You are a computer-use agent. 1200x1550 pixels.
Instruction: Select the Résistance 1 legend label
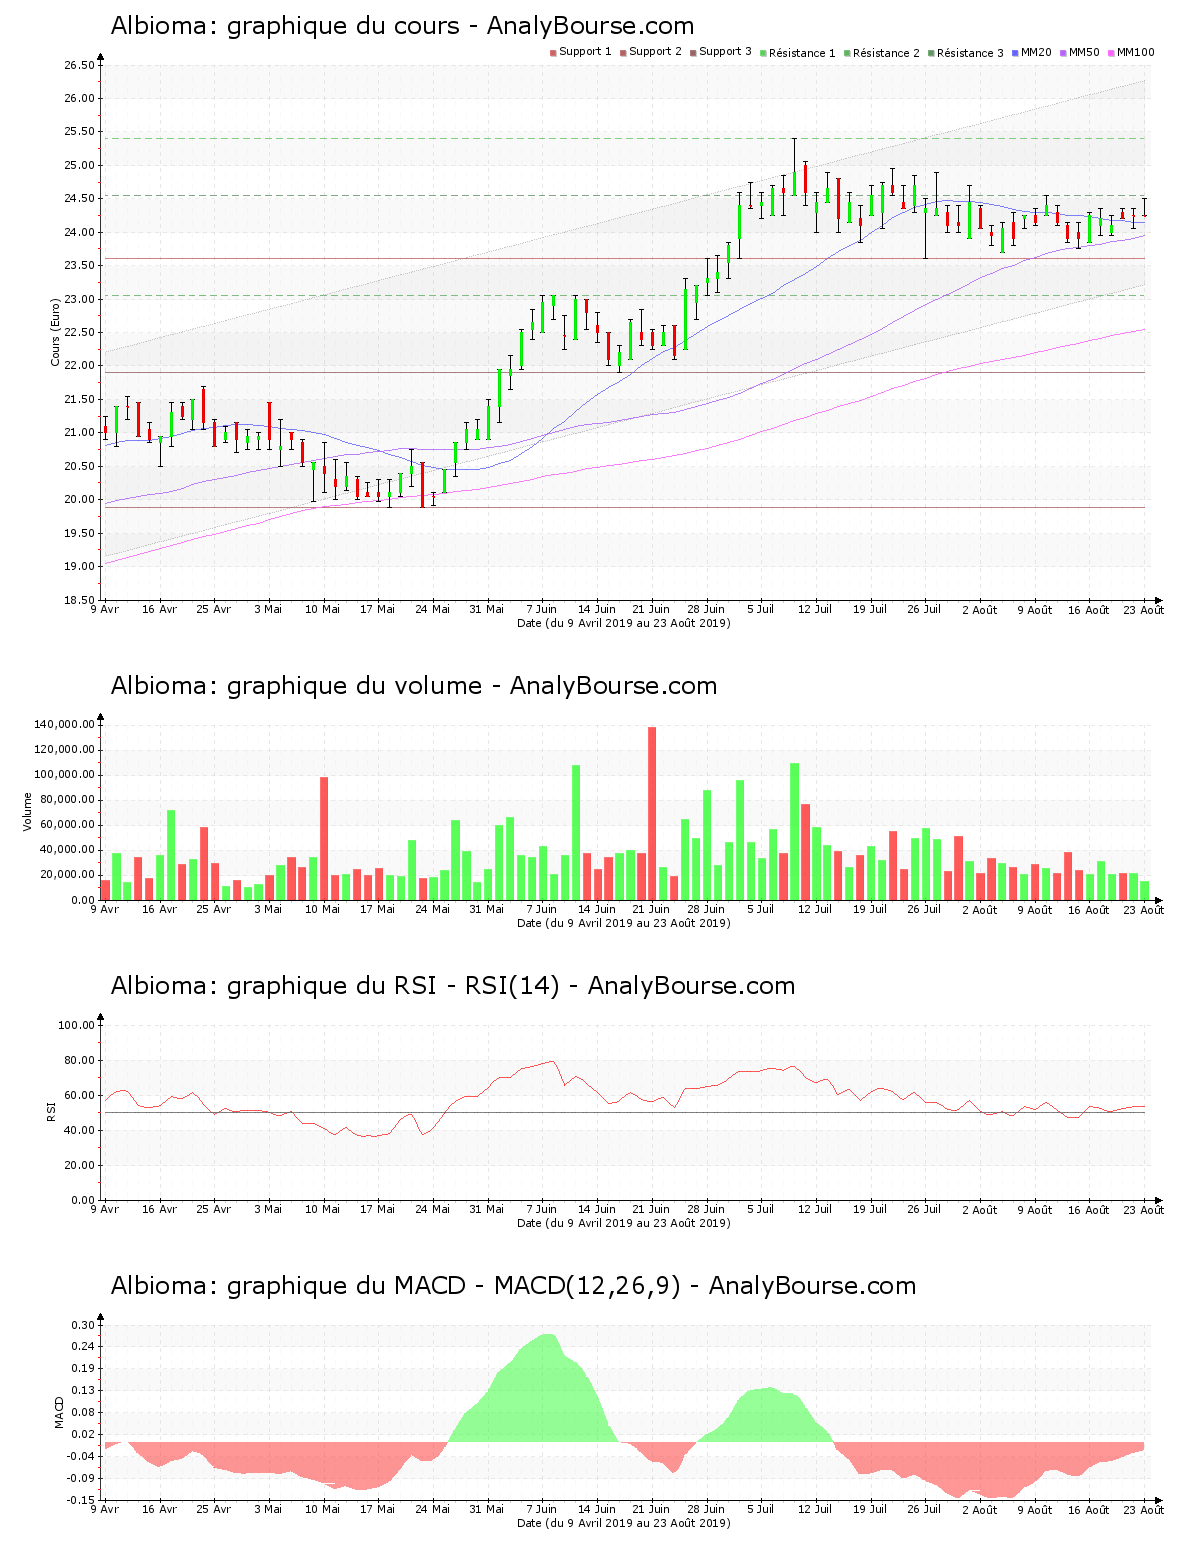click(802, 53)
